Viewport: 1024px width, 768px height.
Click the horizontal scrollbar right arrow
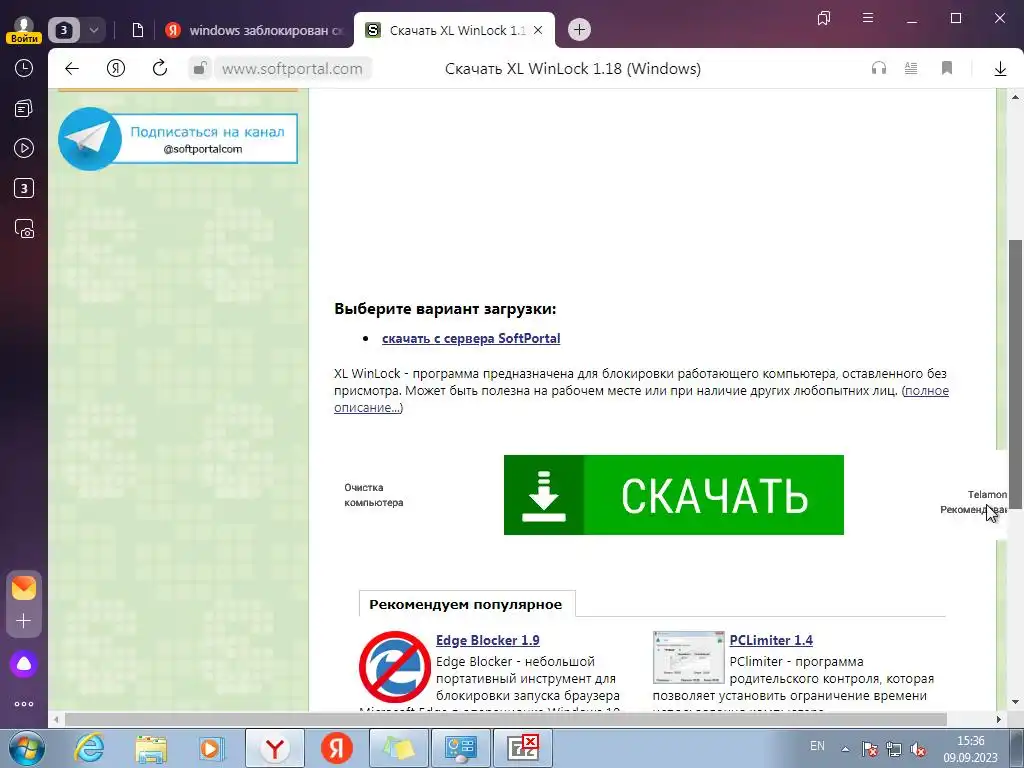999,720
